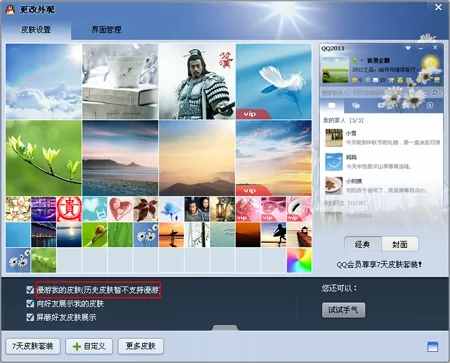Select night bridge lights skin thumbnail
450x363 pixels.
click(x=43, y=235)
